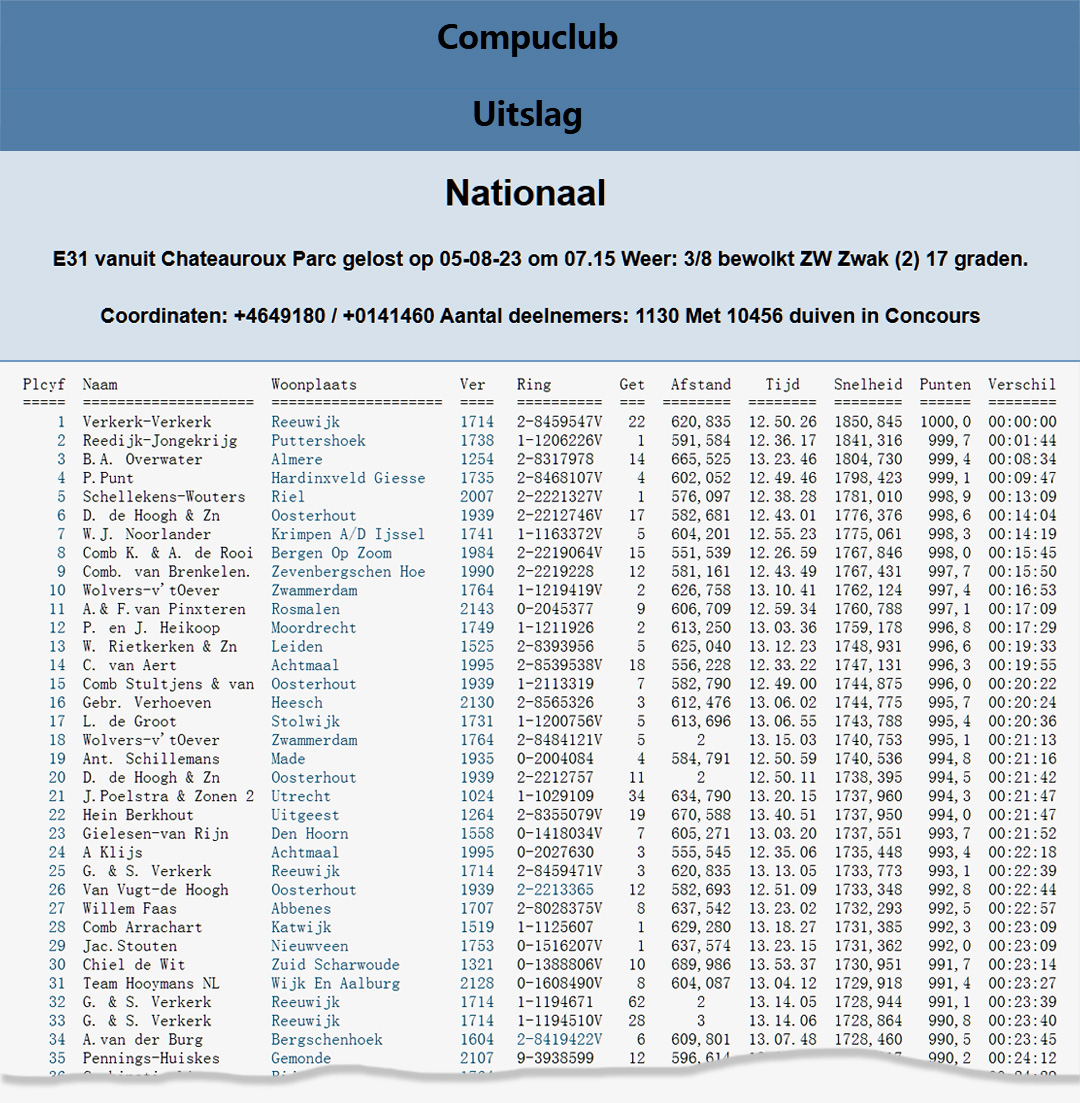
Task: Click the Nationaal section title
Action: [525, 193]
